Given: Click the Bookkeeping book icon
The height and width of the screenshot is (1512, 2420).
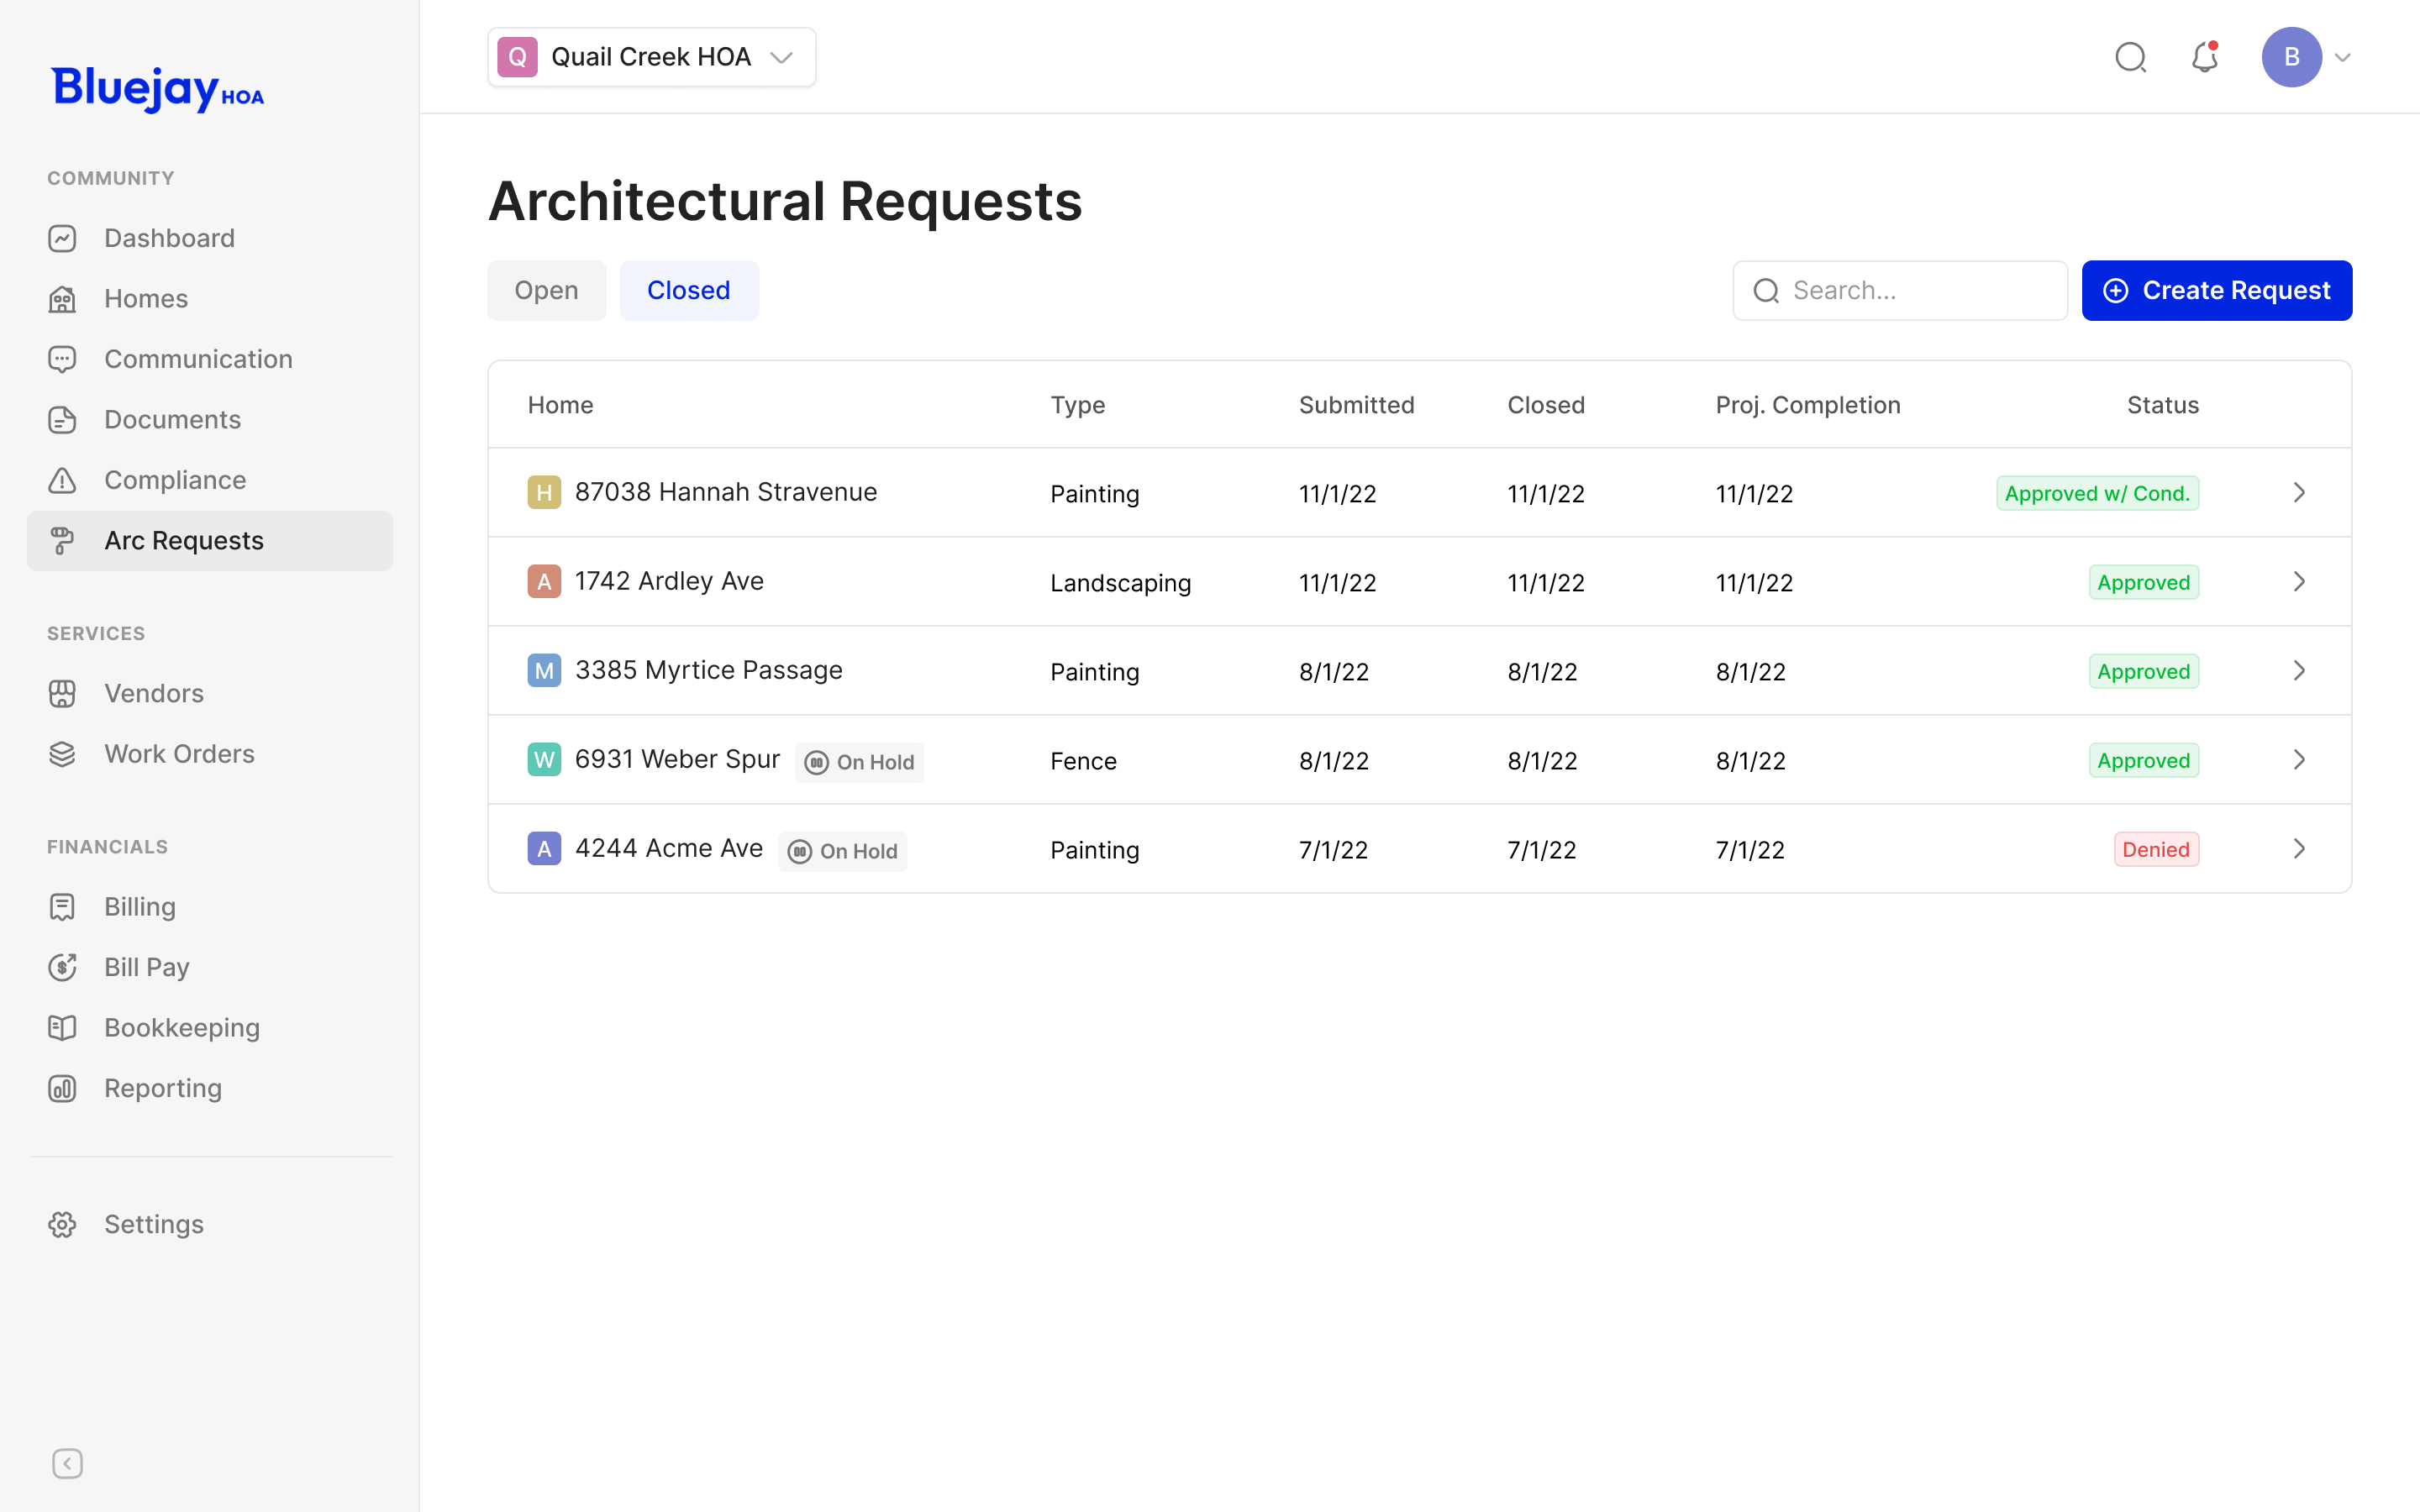Looking at the screenshot, I should click(62, 1028).
